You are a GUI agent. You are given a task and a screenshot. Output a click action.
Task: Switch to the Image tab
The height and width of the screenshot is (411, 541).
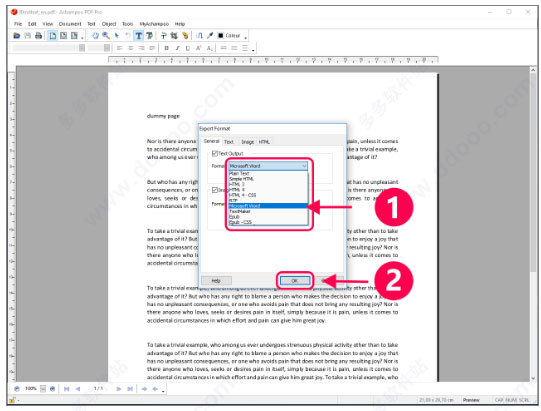pos(247,142)
